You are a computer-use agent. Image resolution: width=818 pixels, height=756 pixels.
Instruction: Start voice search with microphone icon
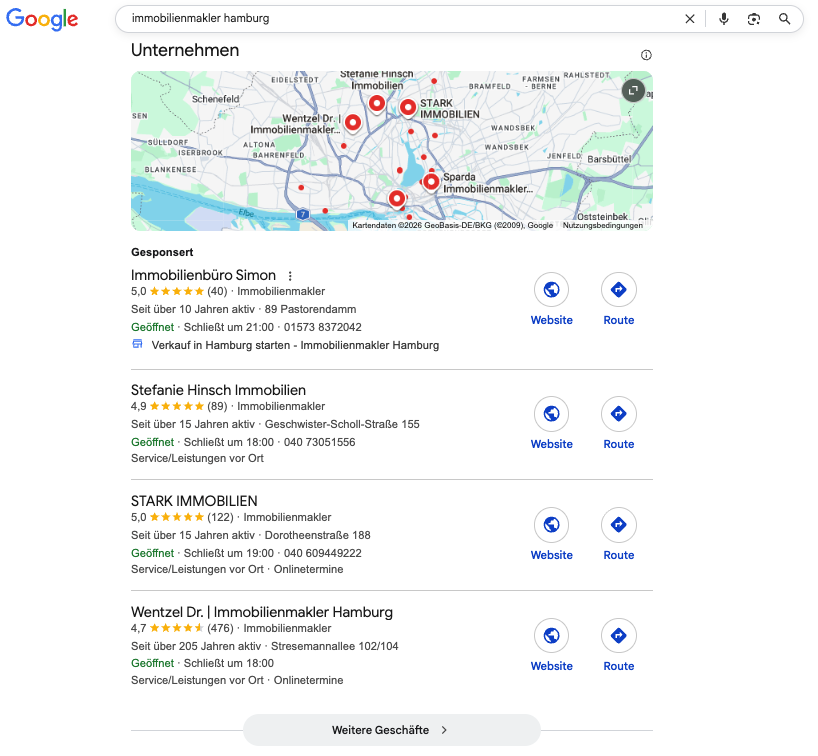(724, 19)
